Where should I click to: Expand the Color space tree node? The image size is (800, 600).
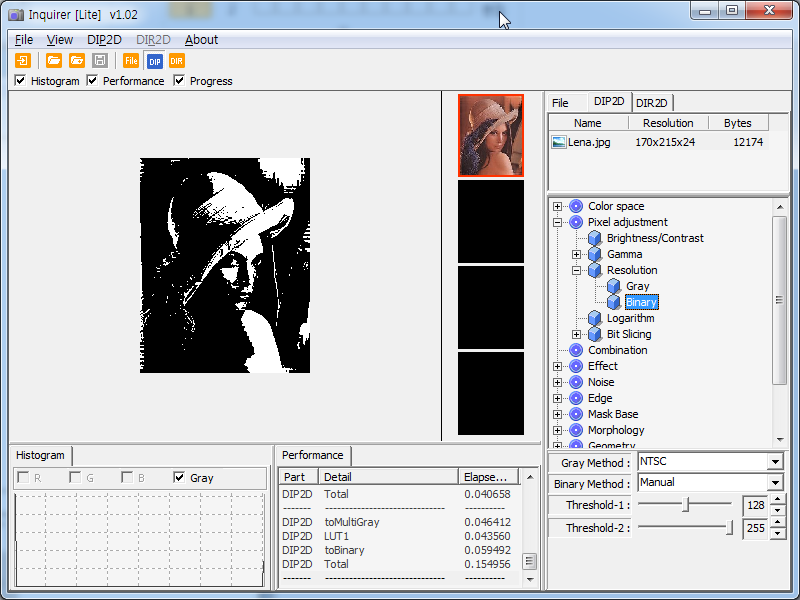click(x=558, y=206)
